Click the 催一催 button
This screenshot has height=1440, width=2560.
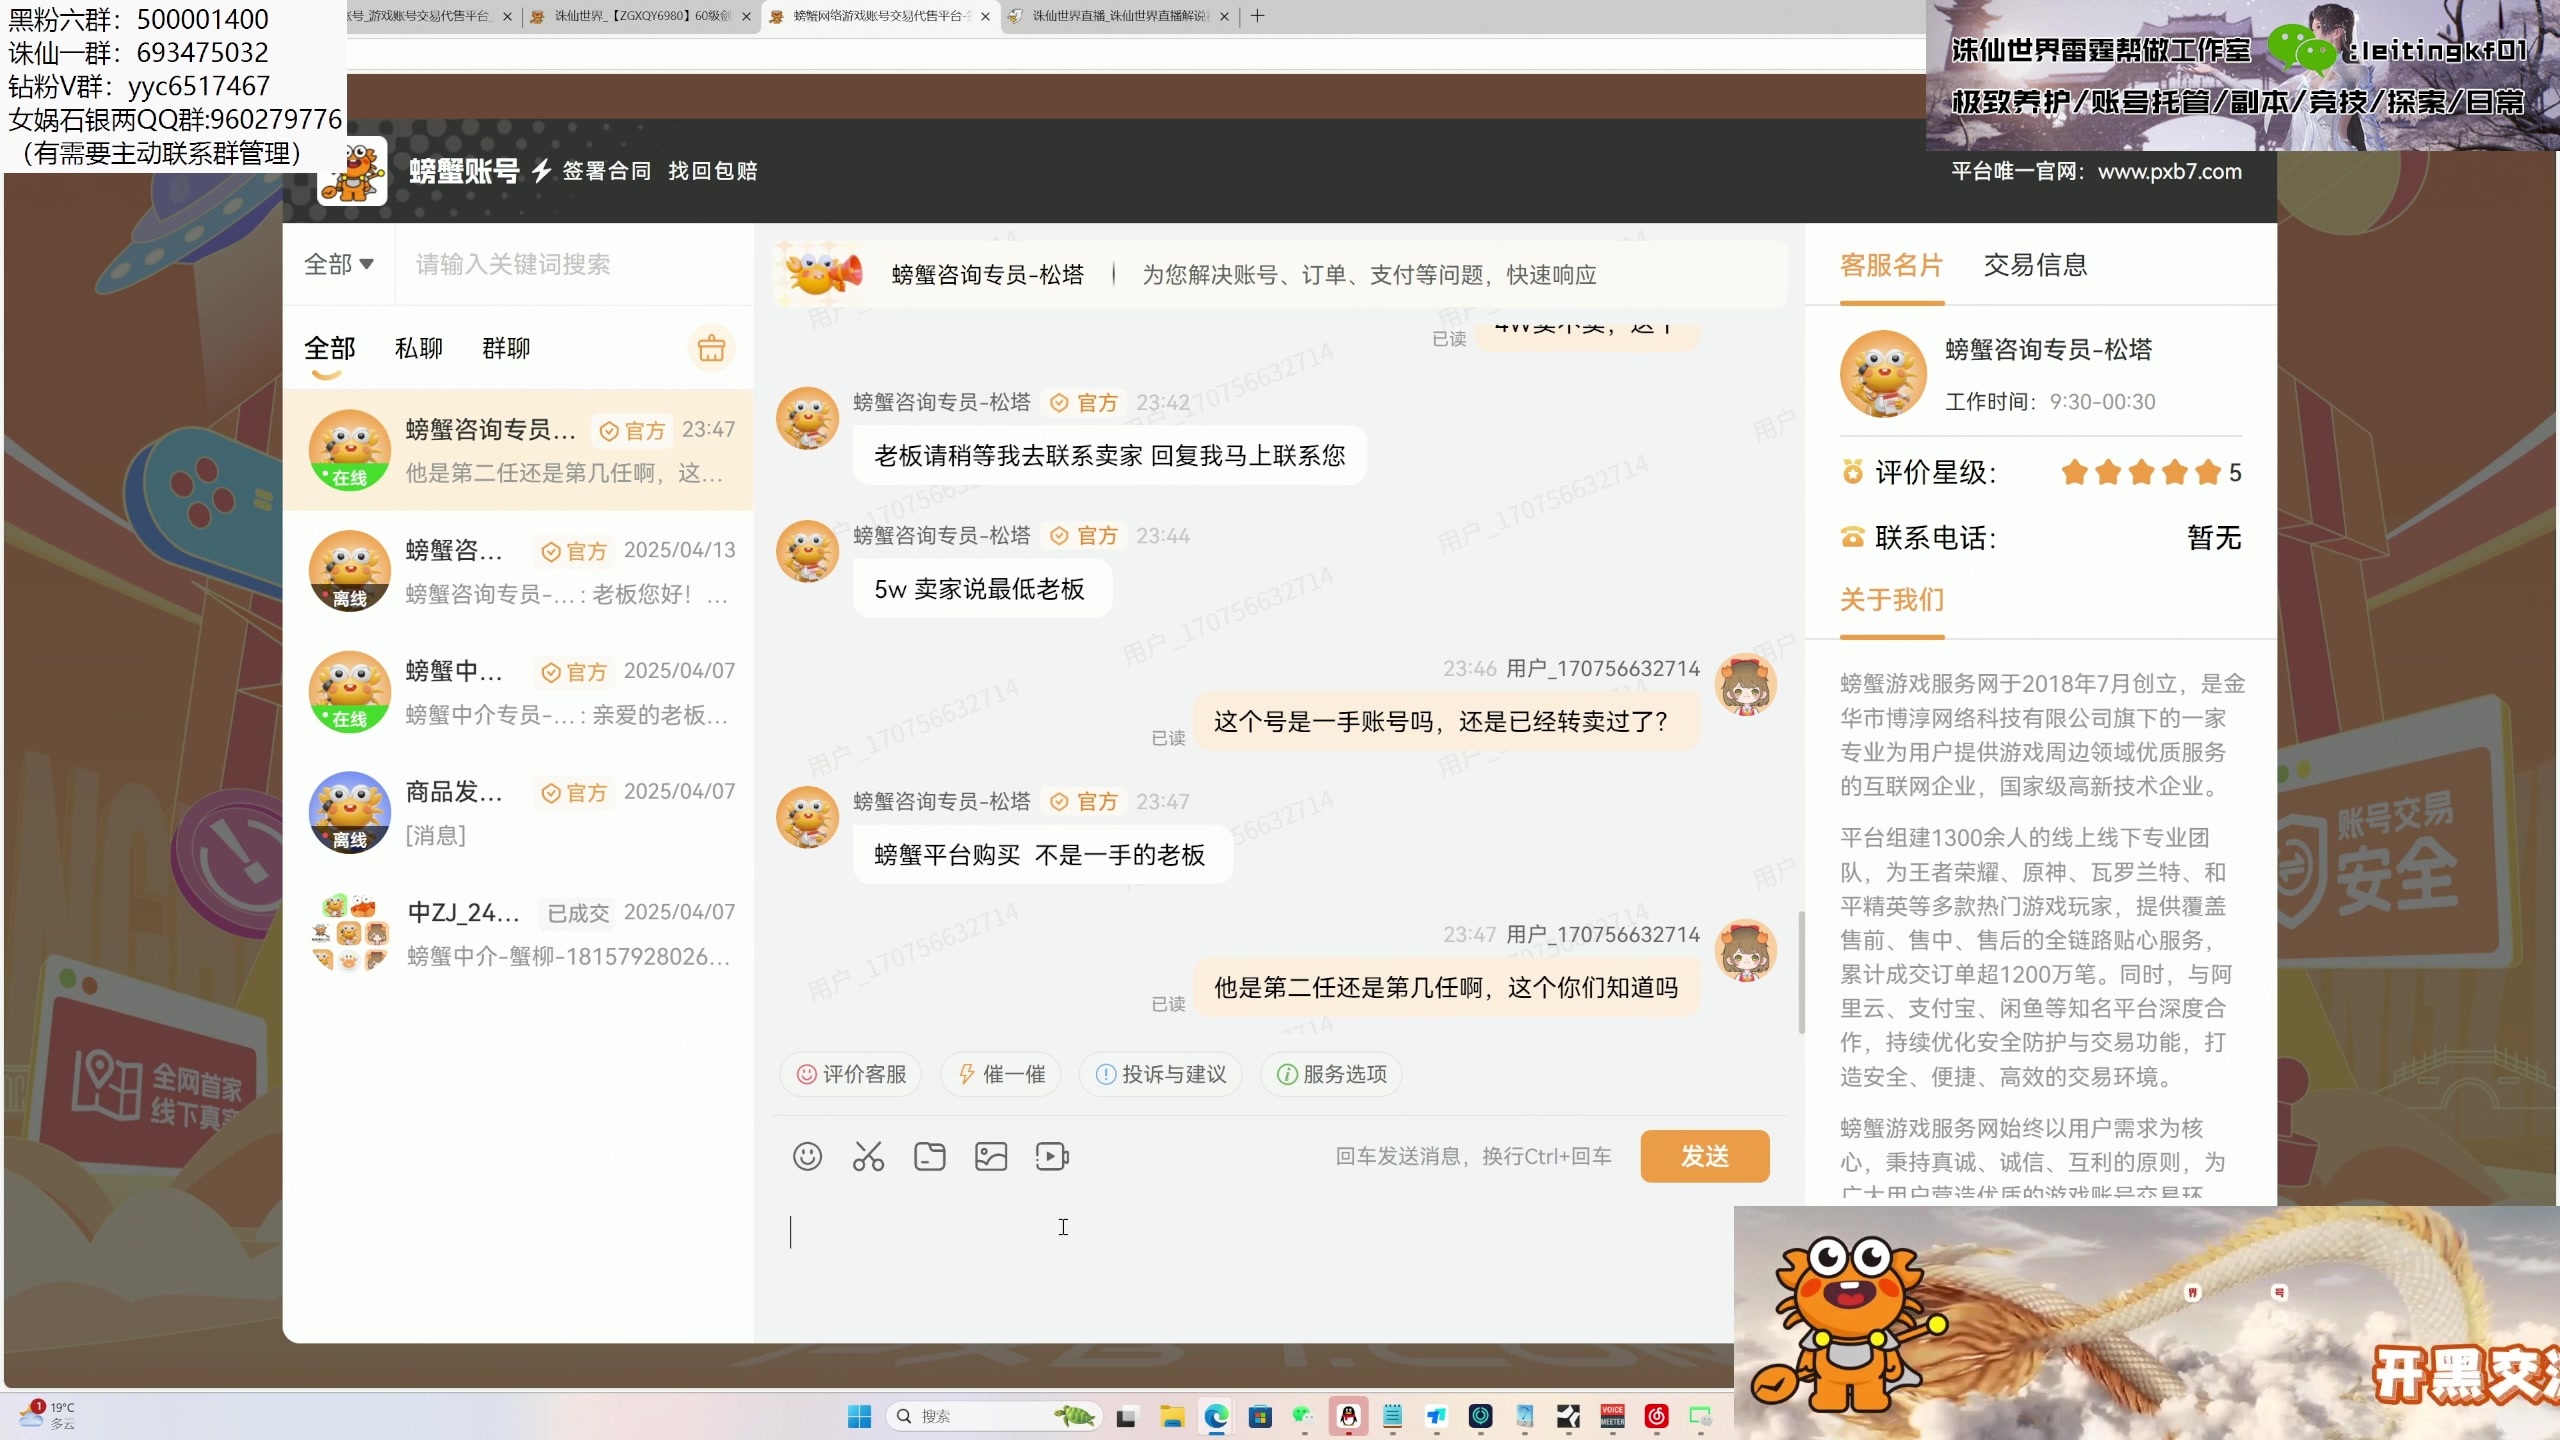click(1001, 1074)
